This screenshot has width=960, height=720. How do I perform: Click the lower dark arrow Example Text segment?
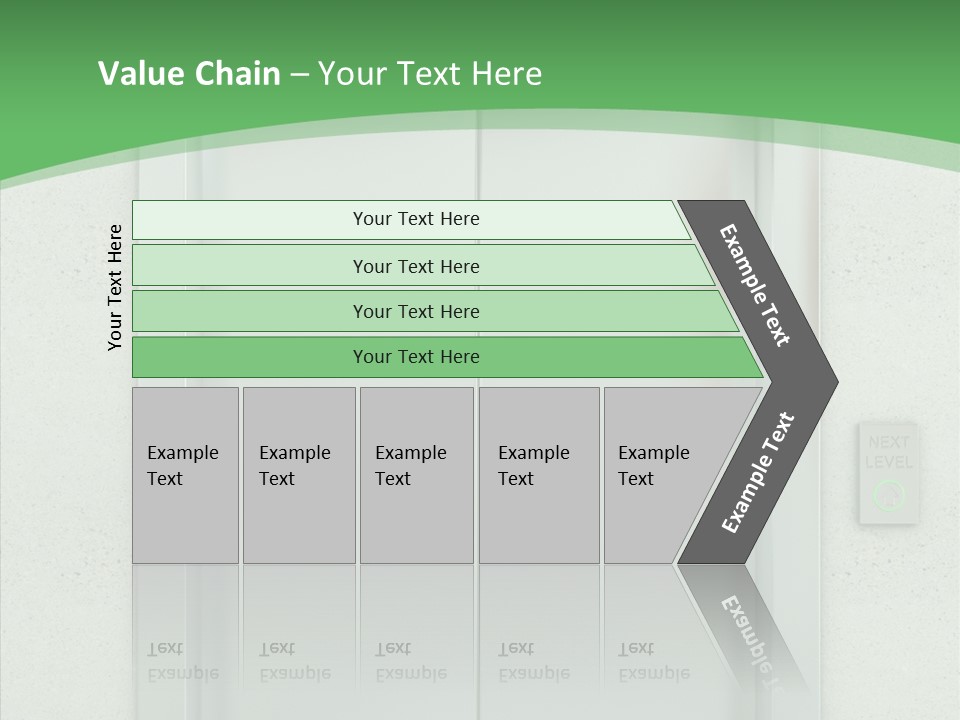758,472
